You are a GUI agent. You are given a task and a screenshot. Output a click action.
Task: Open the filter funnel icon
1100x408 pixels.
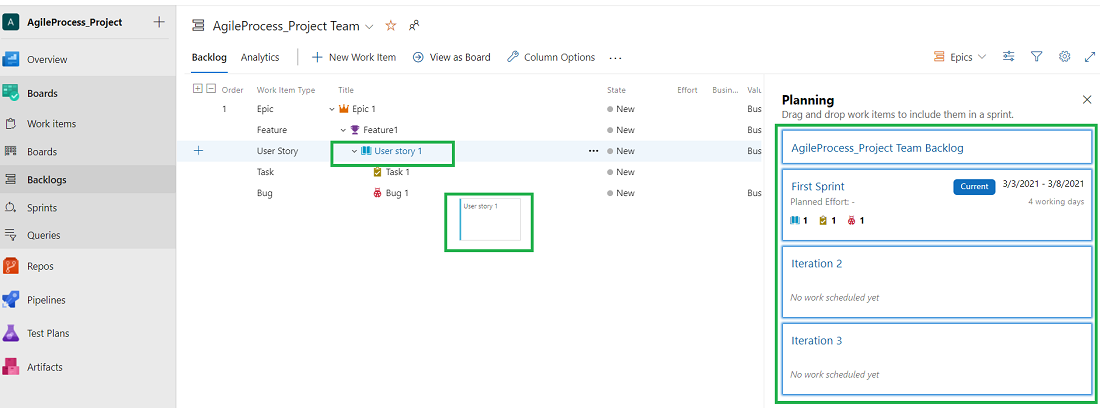point(1036,57)
